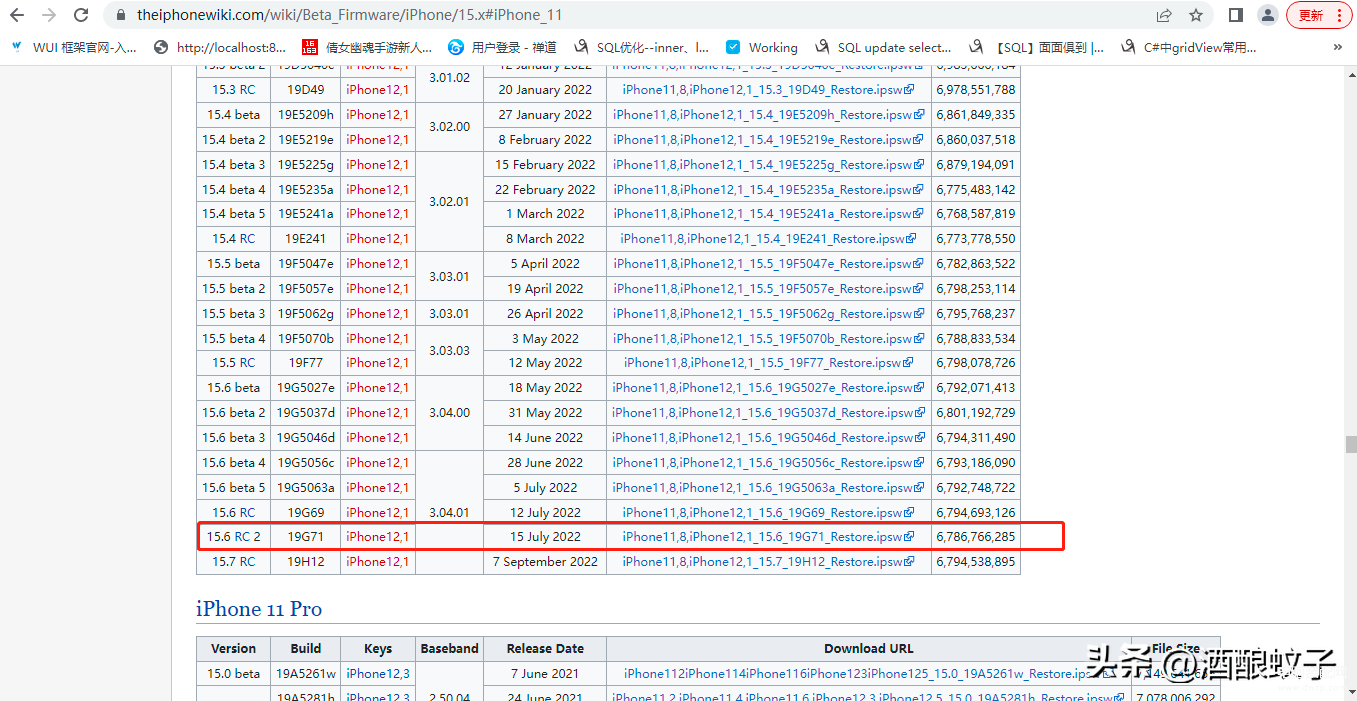Download the 15.6_19G69 Restore.ipsw file
1357x701 pixels.
[768, 512]
